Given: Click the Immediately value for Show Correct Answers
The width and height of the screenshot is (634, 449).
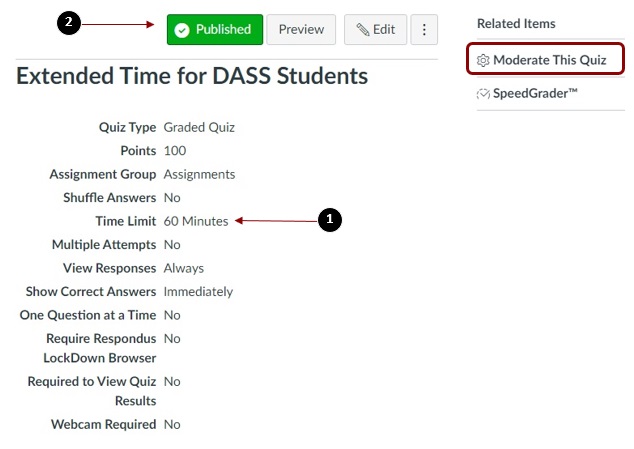Looking at the screenshot, I should click(x=198, y=292).
